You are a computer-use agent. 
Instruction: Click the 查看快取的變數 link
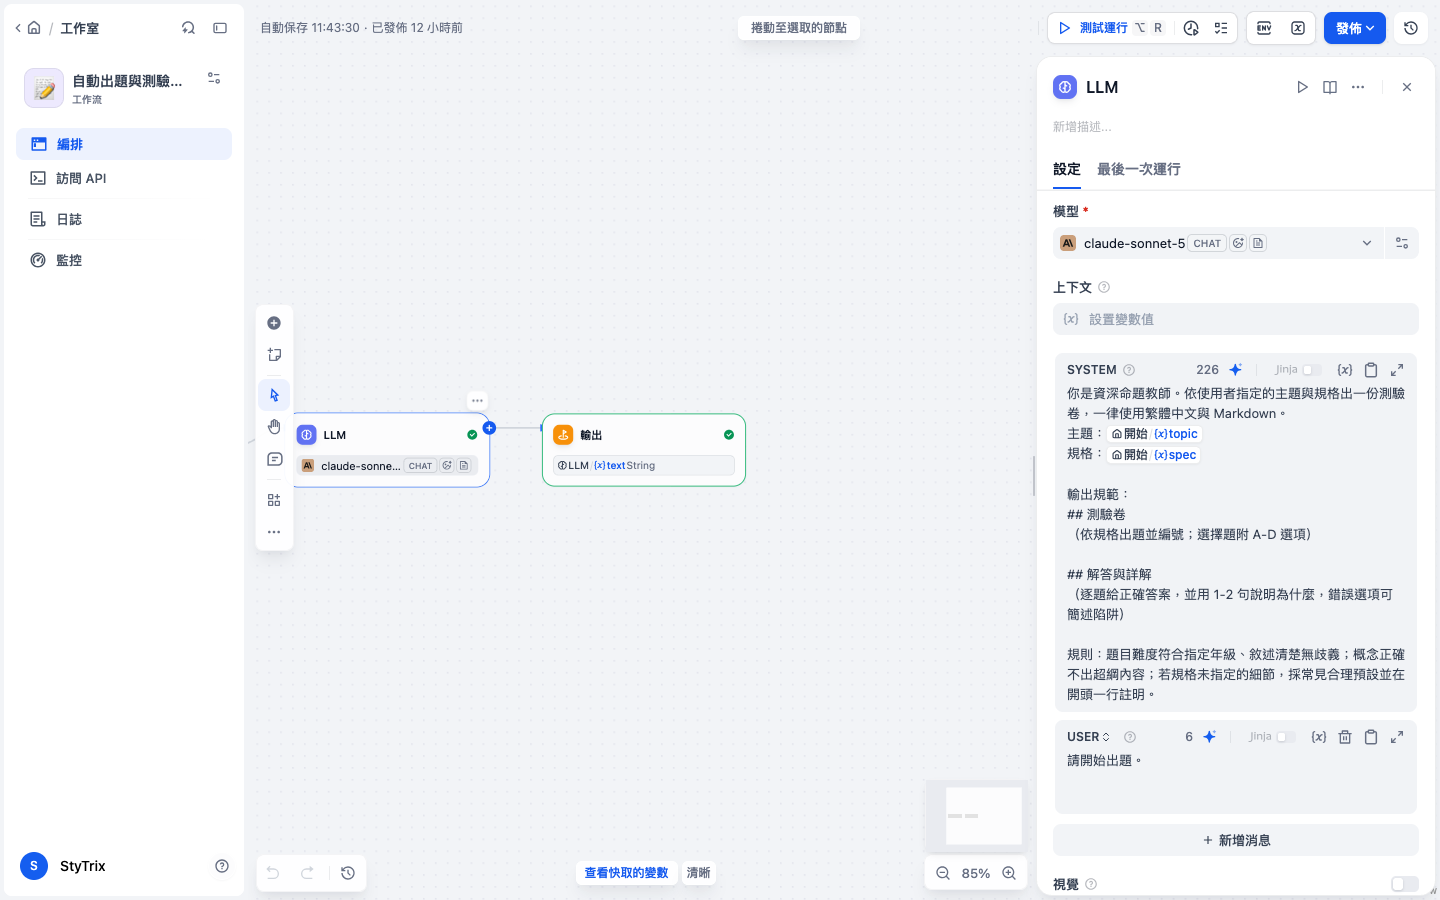tap(626, 873)
